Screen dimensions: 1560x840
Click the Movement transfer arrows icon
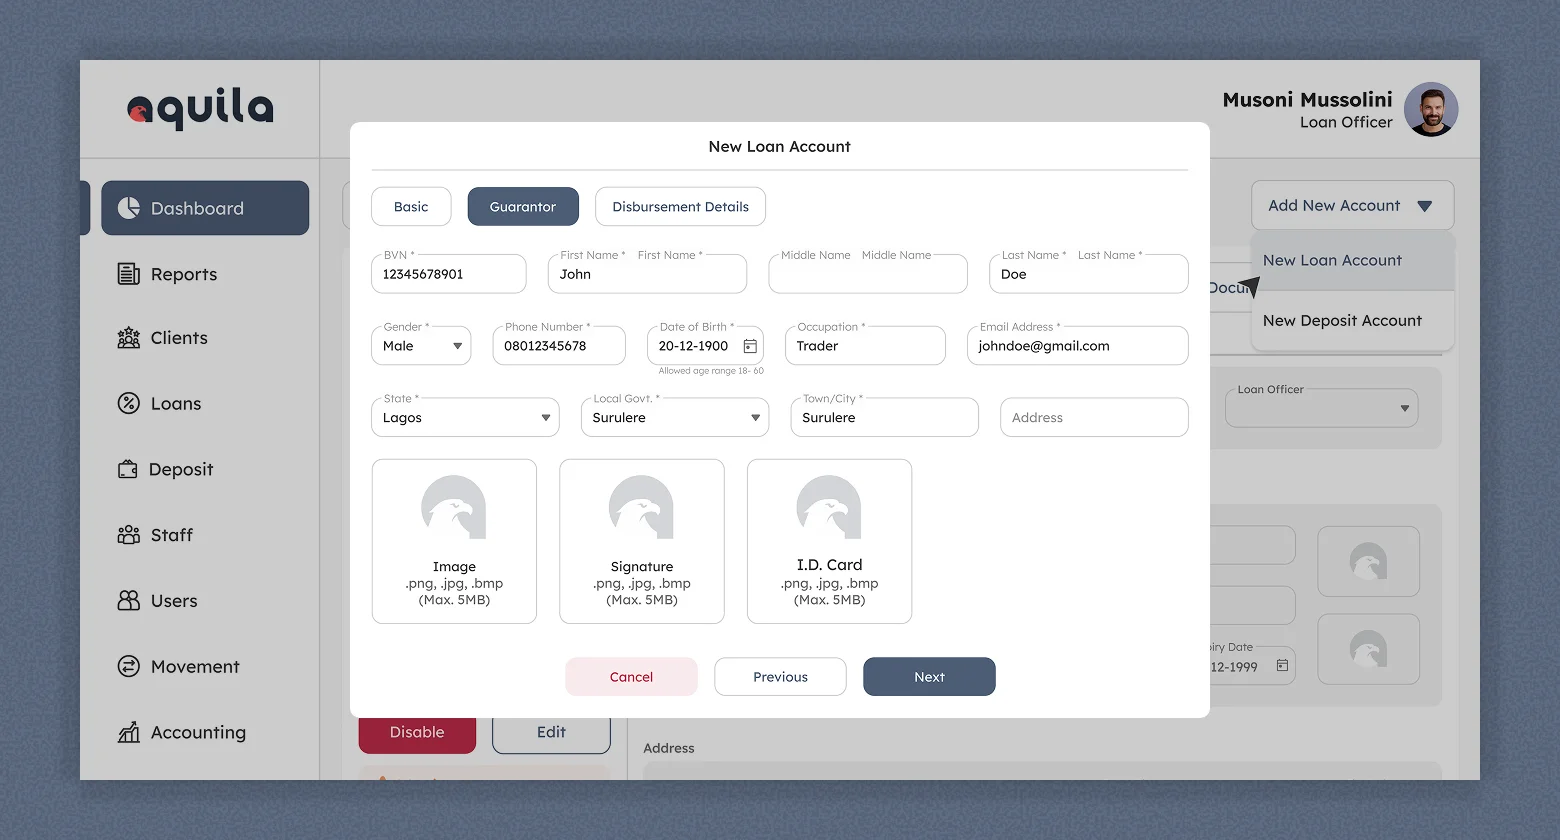(x=129, y=666)
